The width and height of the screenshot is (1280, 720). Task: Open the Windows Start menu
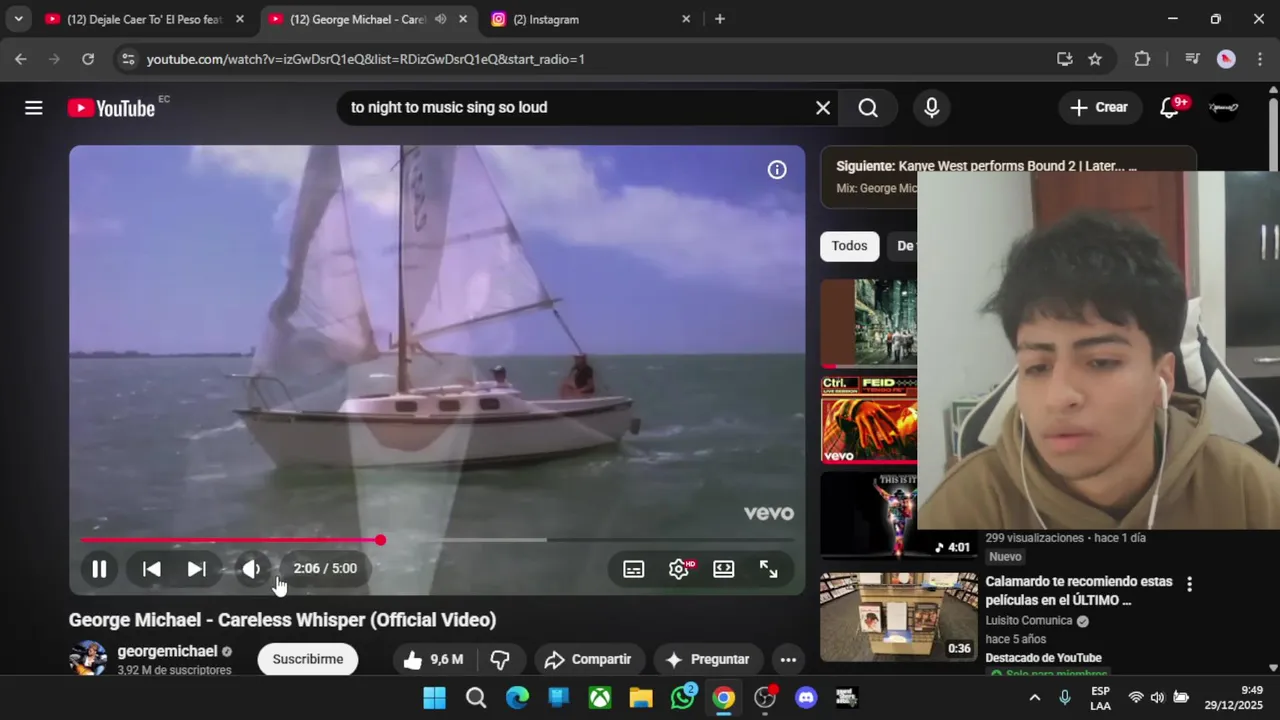(x=435, y=698)
